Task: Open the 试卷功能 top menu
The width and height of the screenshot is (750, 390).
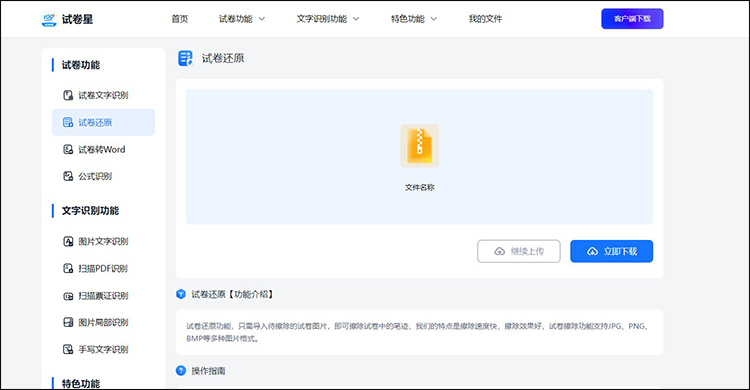Action: (235, 19)
